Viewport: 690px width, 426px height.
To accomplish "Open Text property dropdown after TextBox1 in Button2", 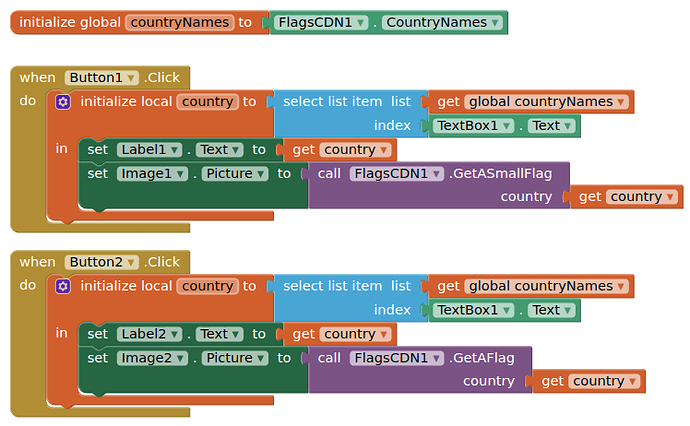I will tap(551, 310).
